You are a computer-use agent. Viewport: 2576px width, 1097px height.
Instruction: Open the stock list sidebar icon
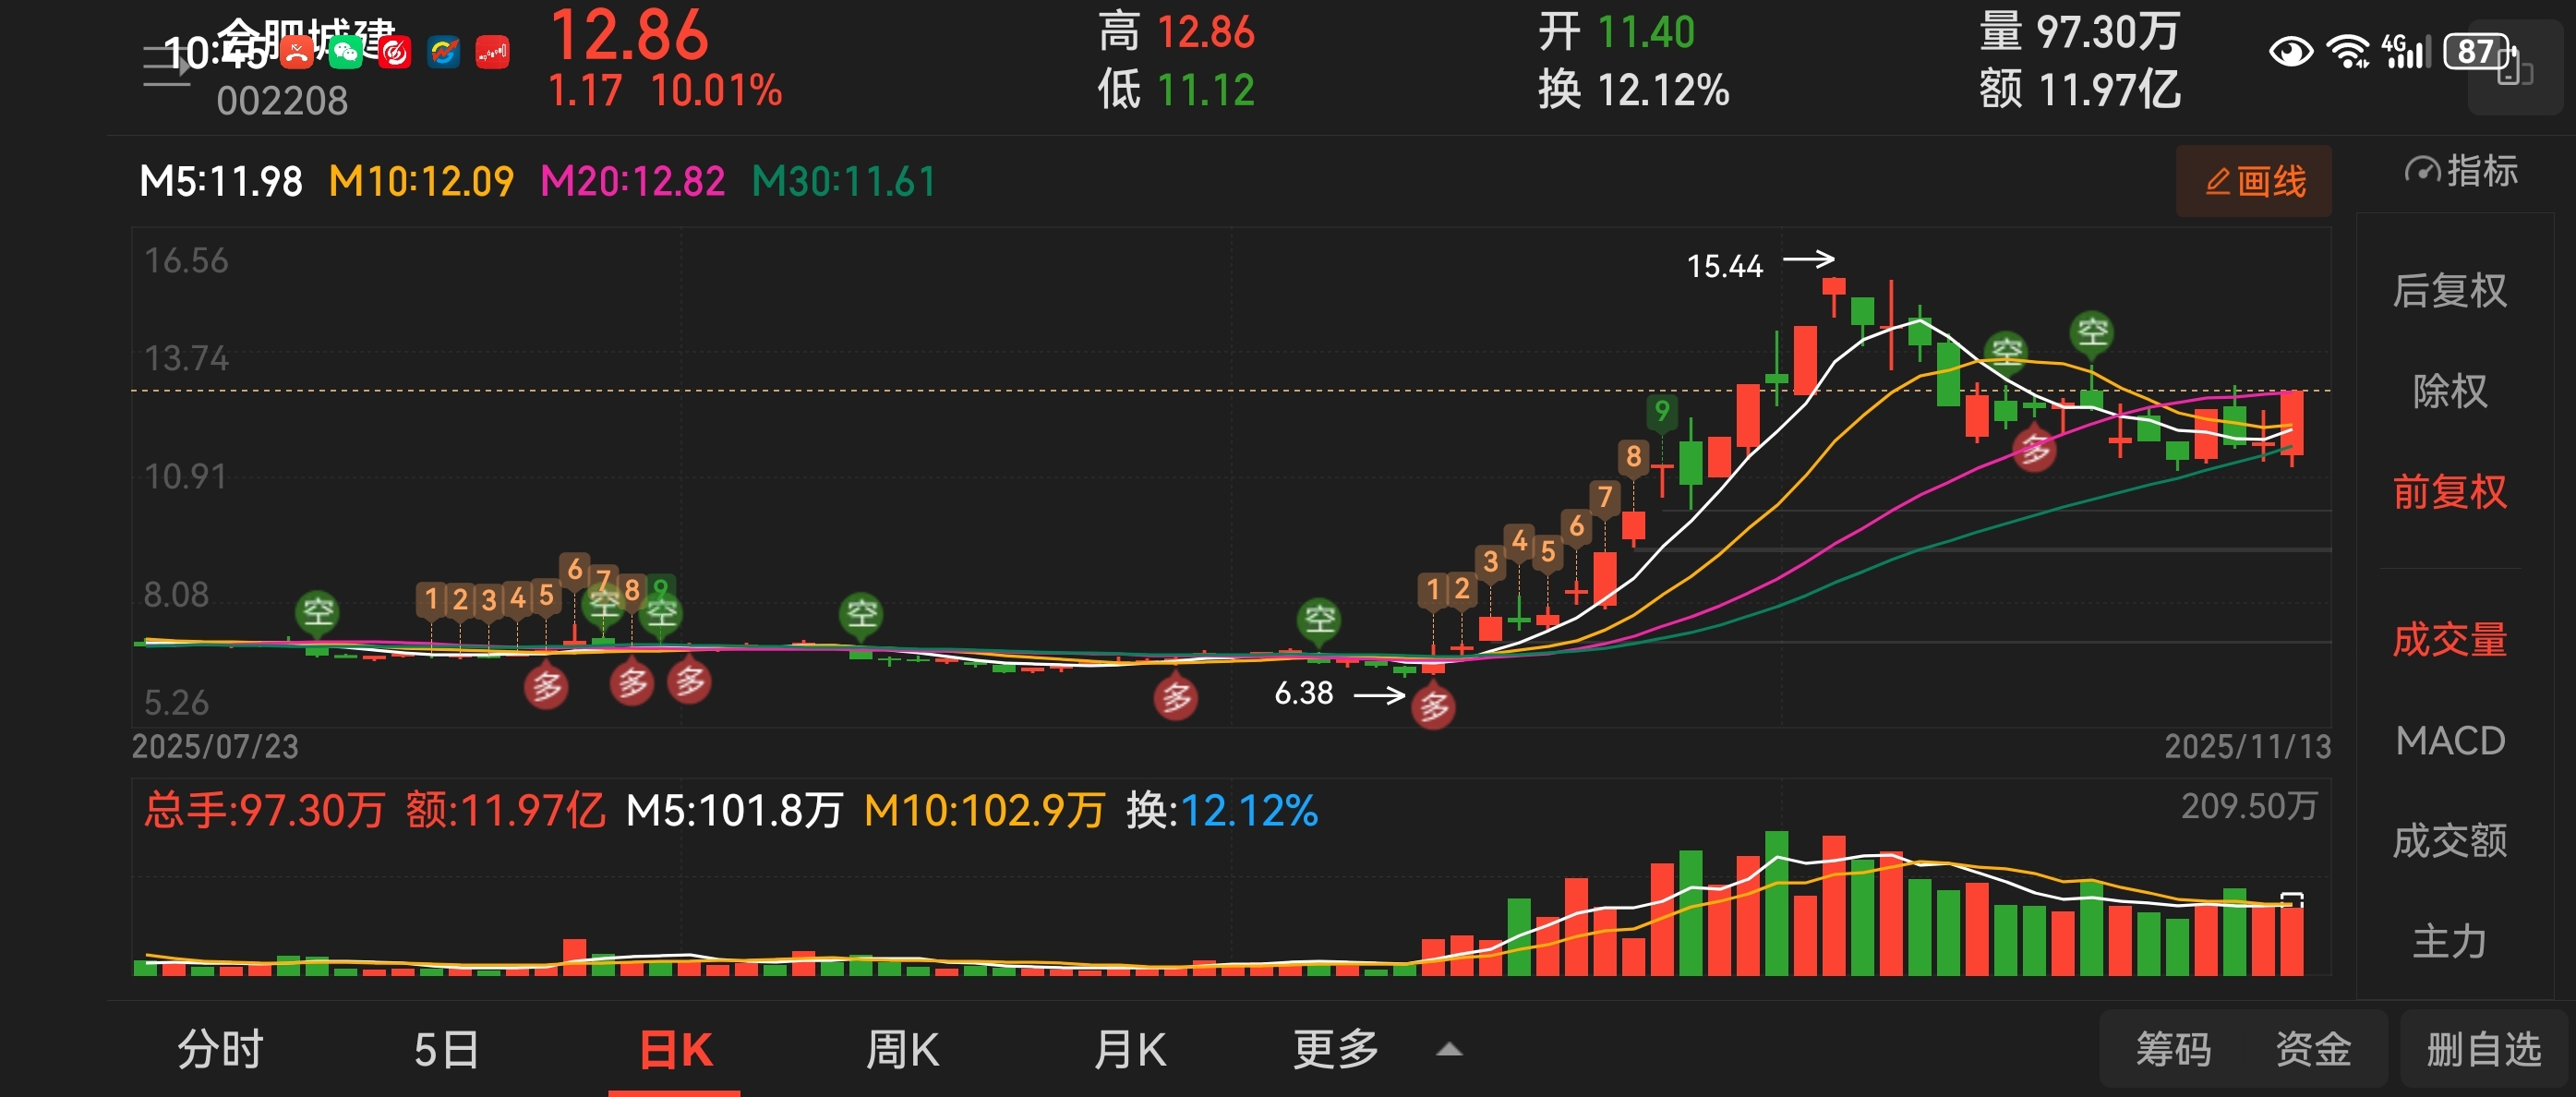pos(166,67)
